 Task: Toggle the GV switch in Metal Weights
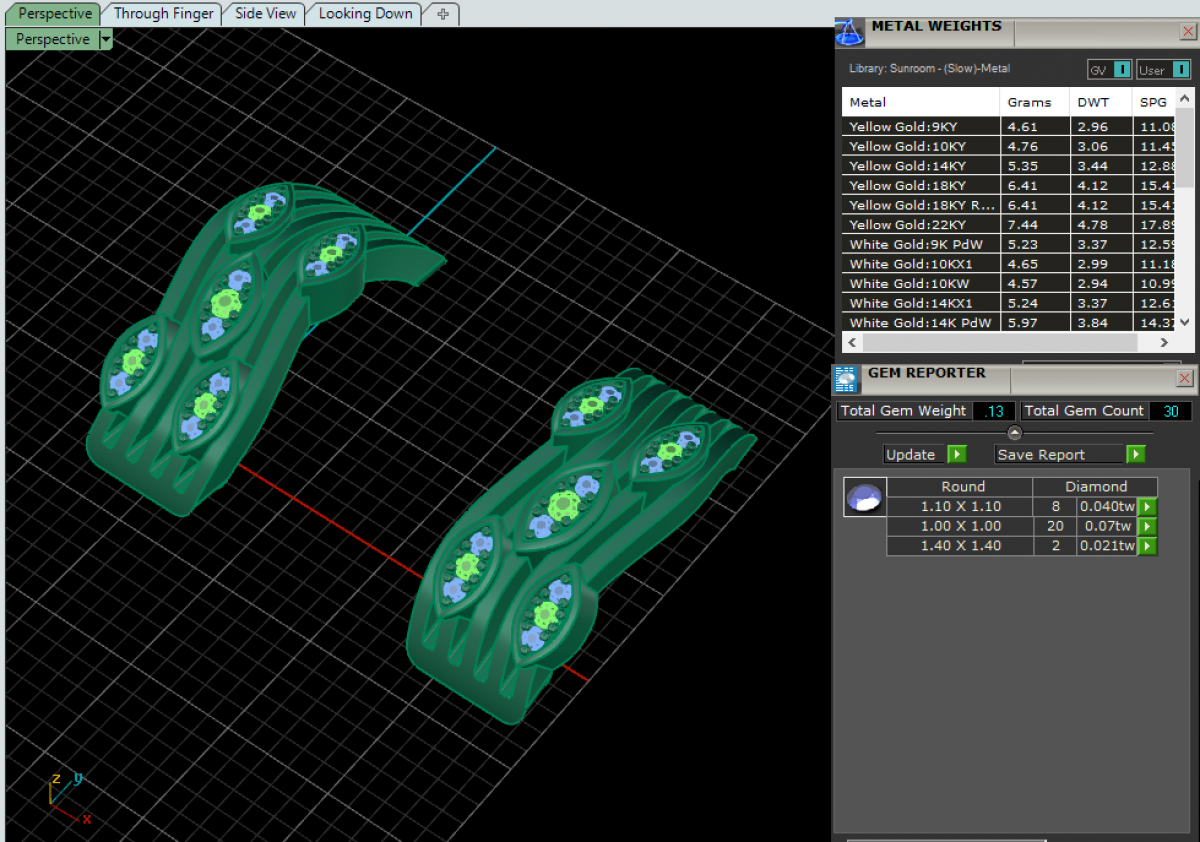click(x=1122, y=69)
